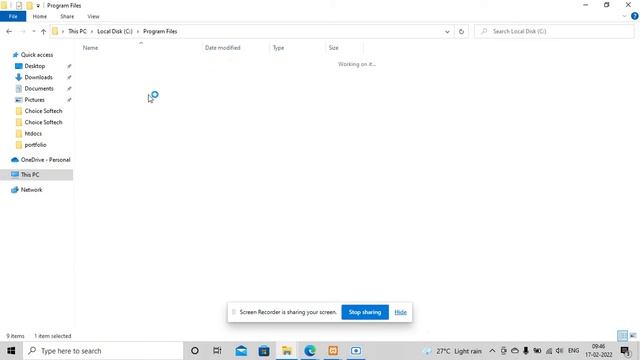Open the htdocs folder in sidebar
This screenshot has height=360, width=640.
click(33, 133)
